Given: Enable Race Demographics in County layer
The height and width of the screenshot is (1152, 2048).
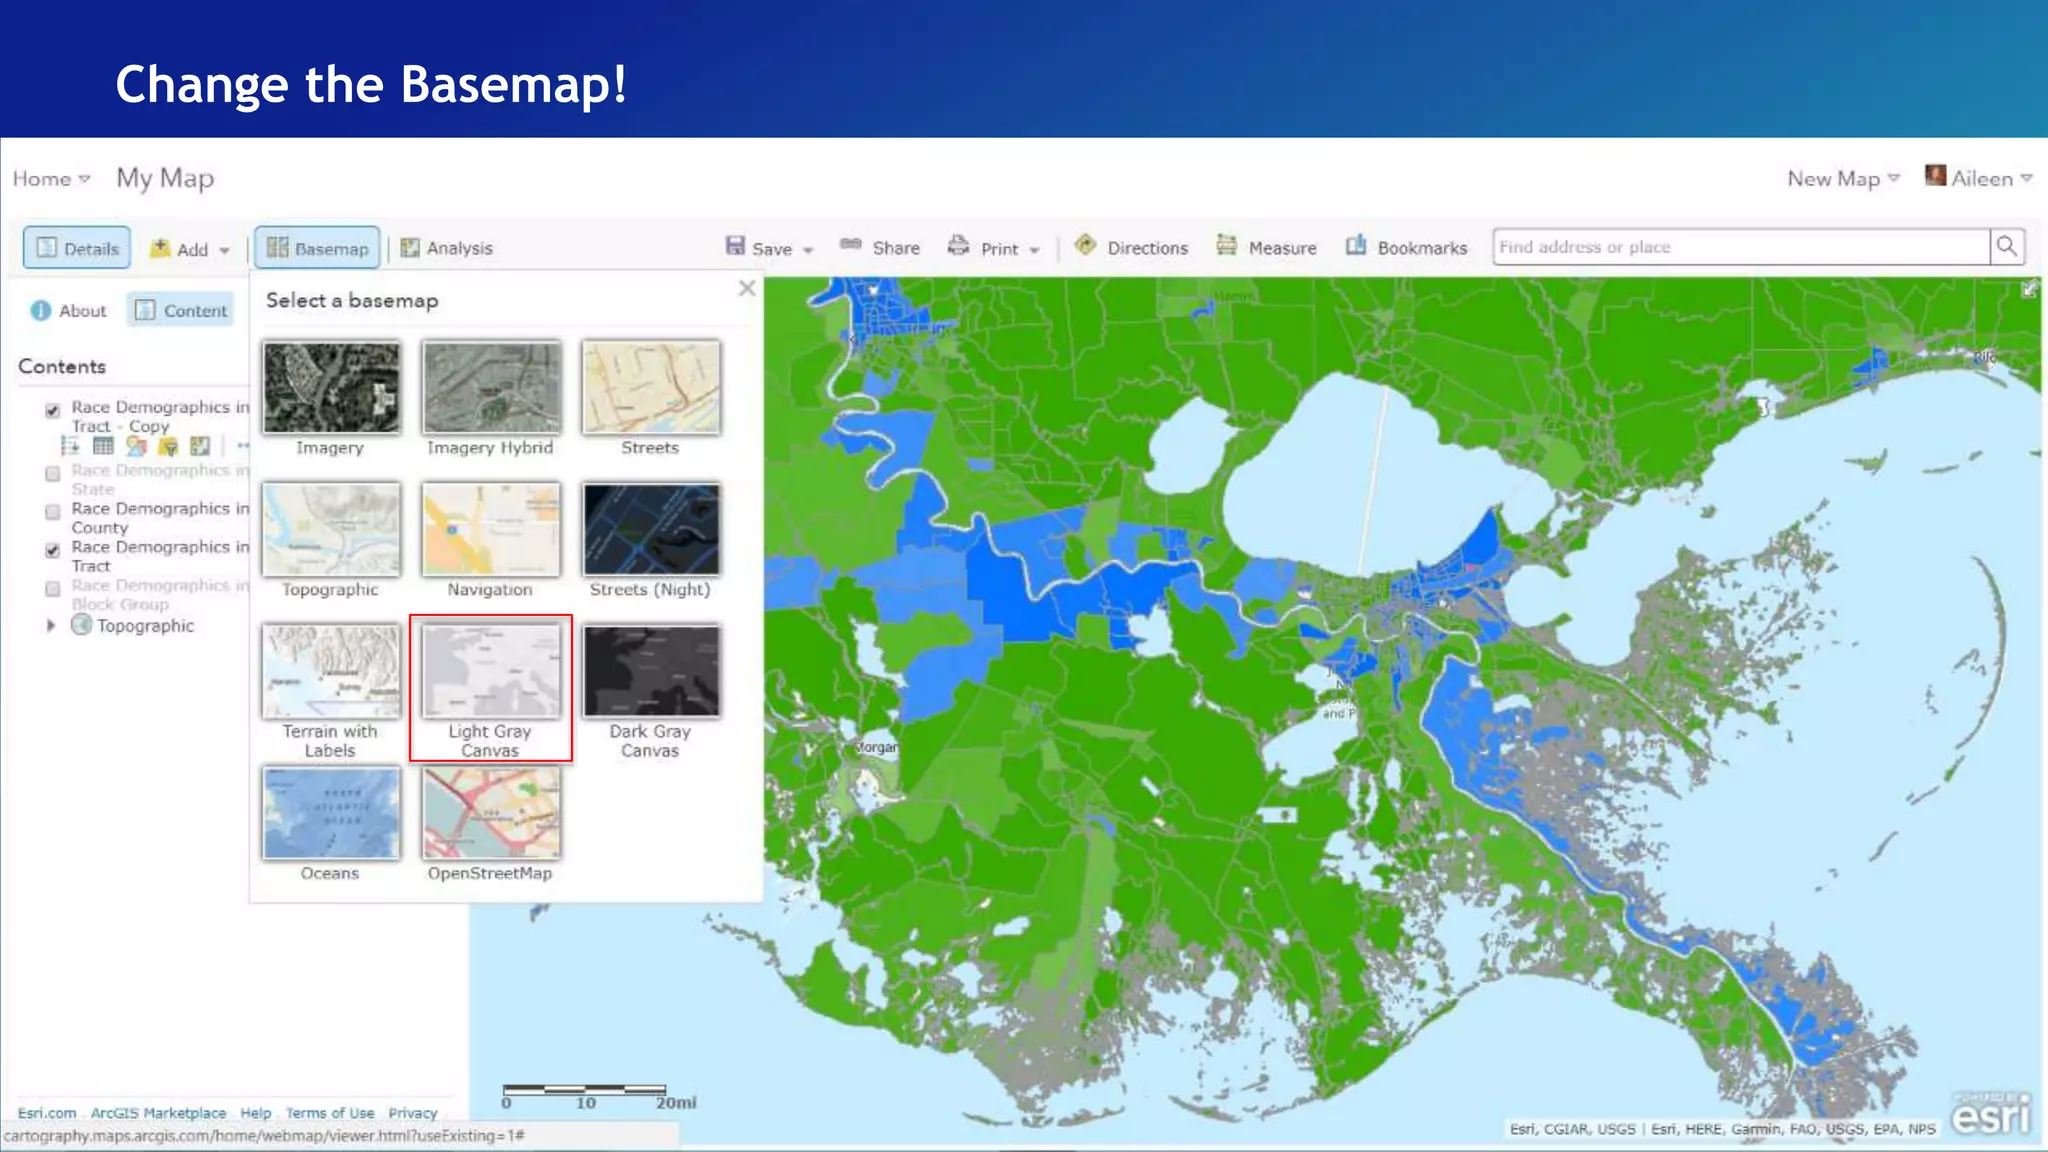Looking at the screenshot, I should pyautogui.click(x=53, y=512).
